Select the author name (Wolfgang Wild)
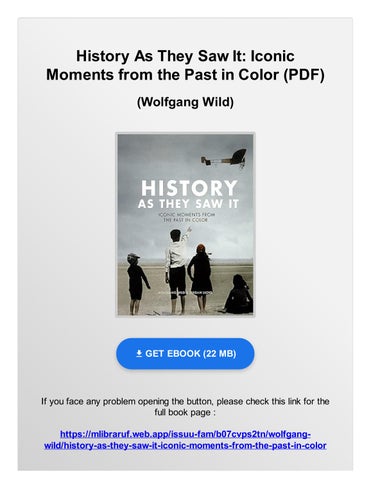Image resolution: width=371 pixels, height=480 pixels. (x=185, y=102)
